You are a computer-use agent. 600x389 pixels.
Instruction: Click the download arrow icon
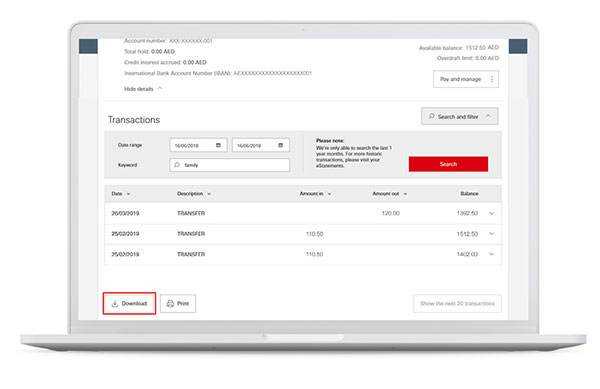pos(114,304)
